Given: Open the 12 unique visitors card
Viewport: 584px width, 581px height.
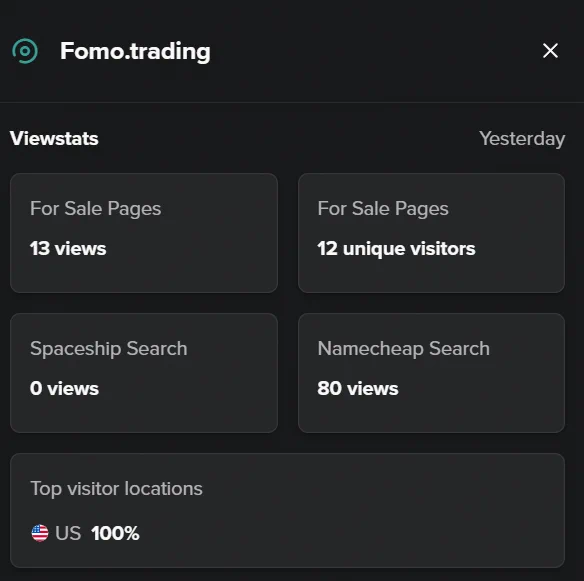Looking at the screenshot, I should (x=431, y=233).
